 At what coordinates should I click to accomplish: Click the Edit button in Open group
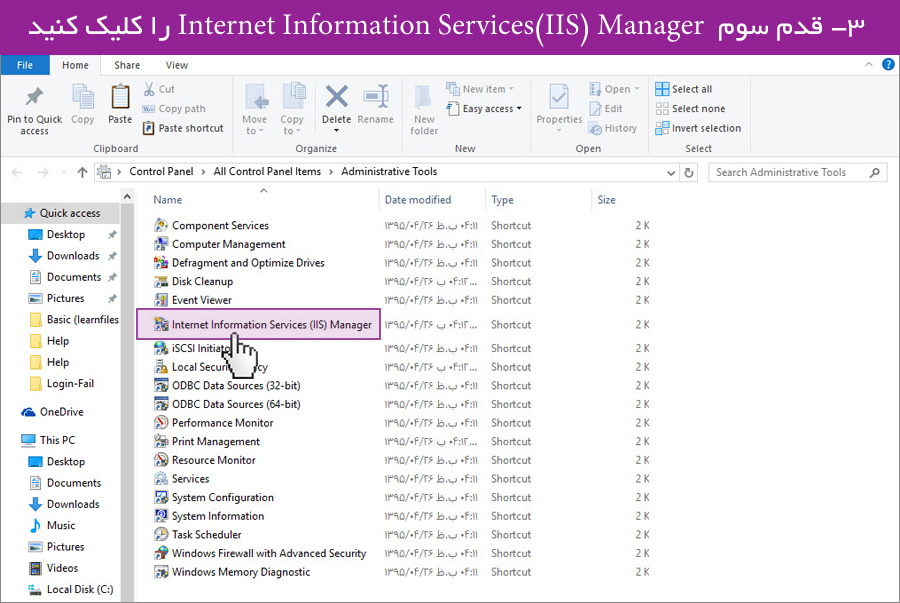[x=606, y=108]
